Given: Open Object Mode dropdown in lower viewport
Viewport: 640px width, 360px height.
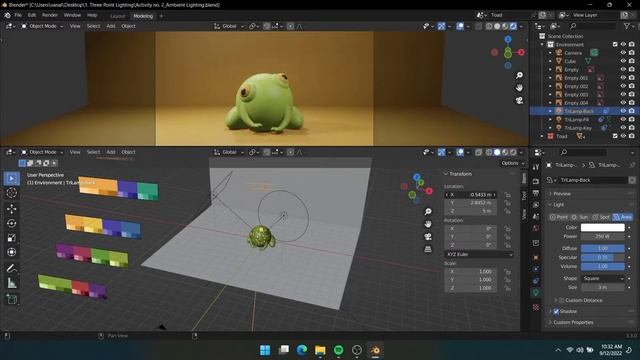Looking at the screenshot, I should (42, 152).
